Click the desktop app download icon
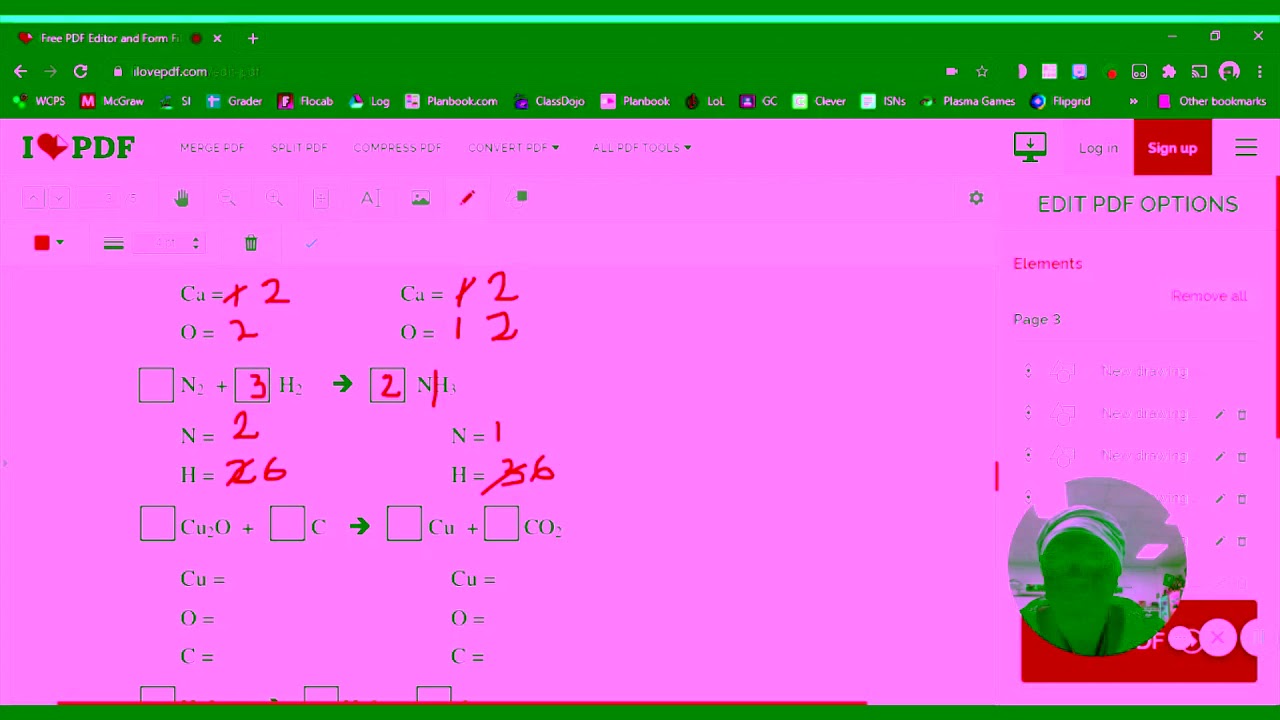This screenshot has width=1280, height=720. click(x=1030, y=147)
